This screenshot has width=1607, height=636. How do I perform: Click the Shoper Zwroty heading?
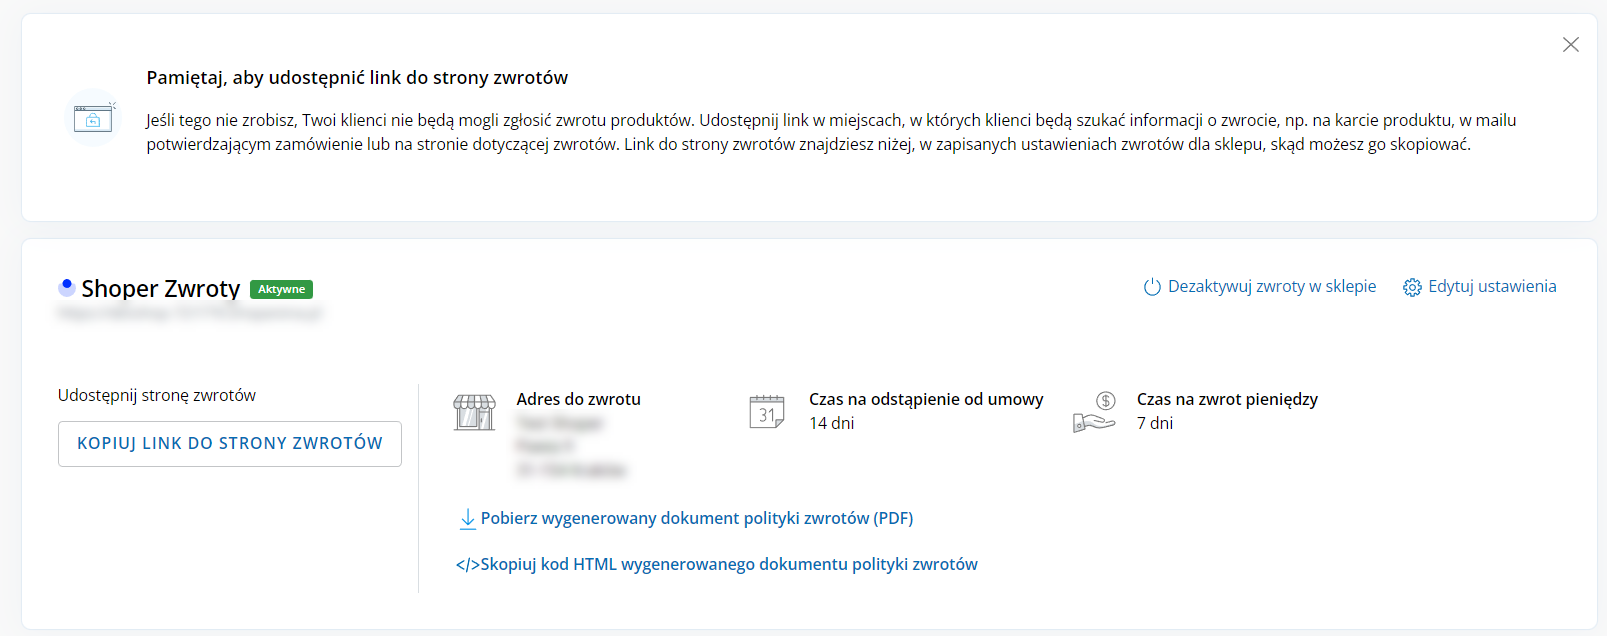click(160, 289)
